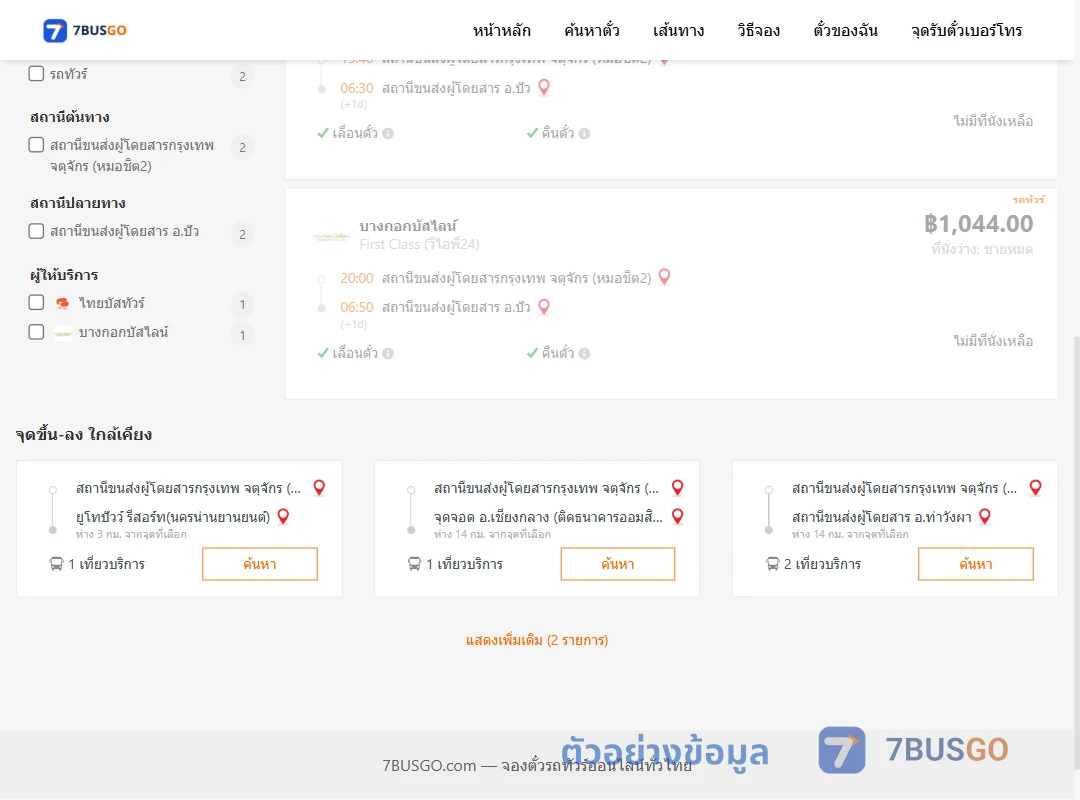The width and height of the screenshot is (1080, 800).
Task: Click info icon beside คืนตั๋ว on 06:50 trip
Action: pyautogui.click(x=585, y=353)
